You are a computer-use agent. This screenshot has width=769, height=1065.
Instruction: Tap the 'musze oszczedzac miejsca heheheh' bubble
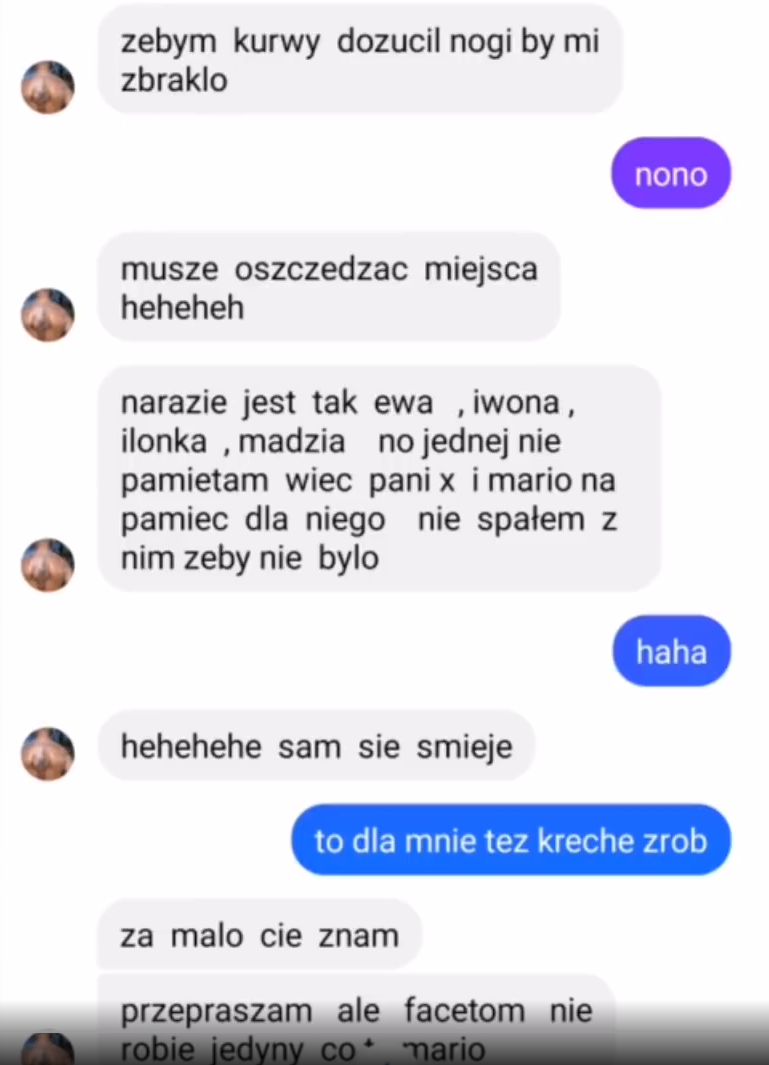coord(329,287)
